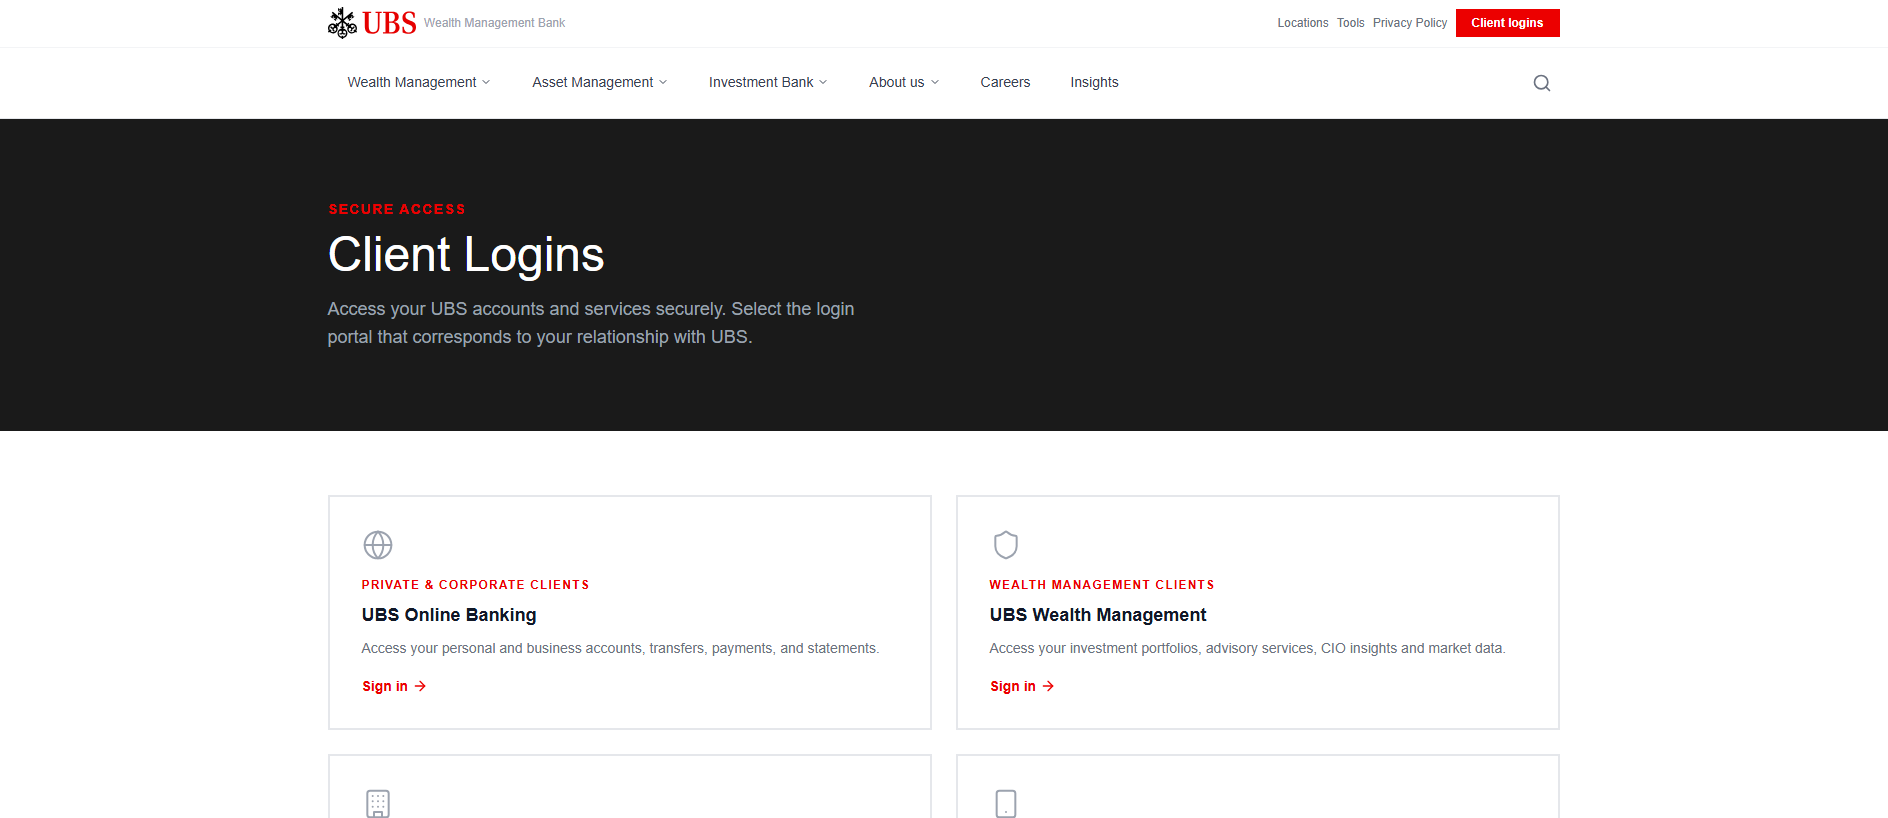Click the building icon on lower left card
The width and height of the screenshot is (1888, 818).
point(378,804)
